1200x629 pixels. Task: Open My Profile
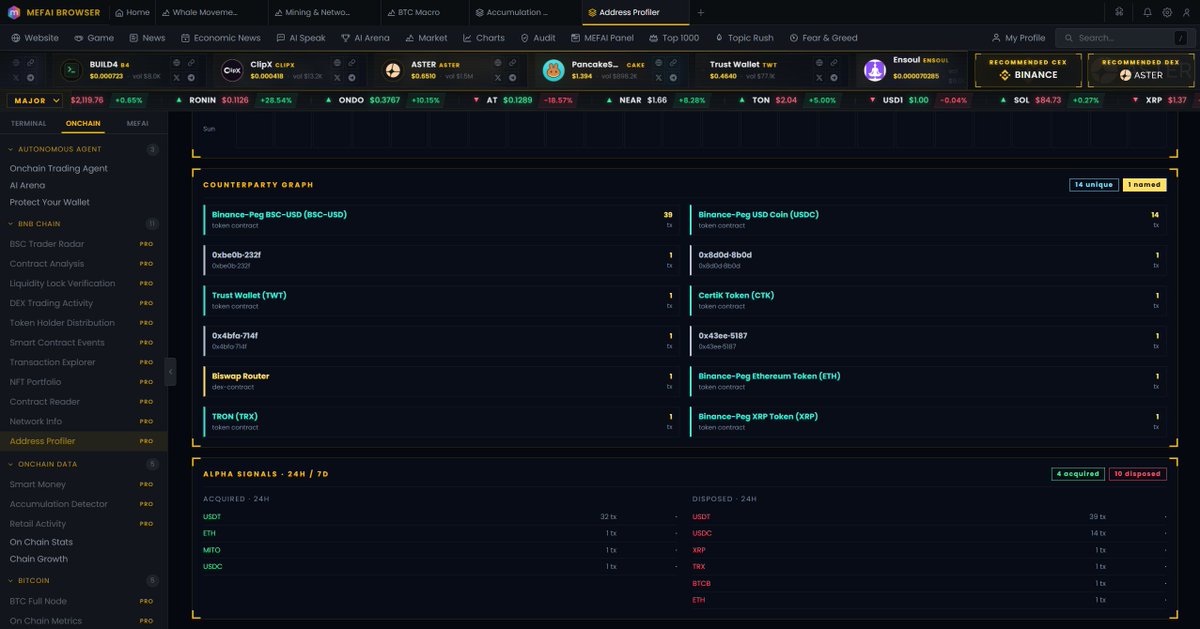pyautogui.click(x=1017, y=38)
